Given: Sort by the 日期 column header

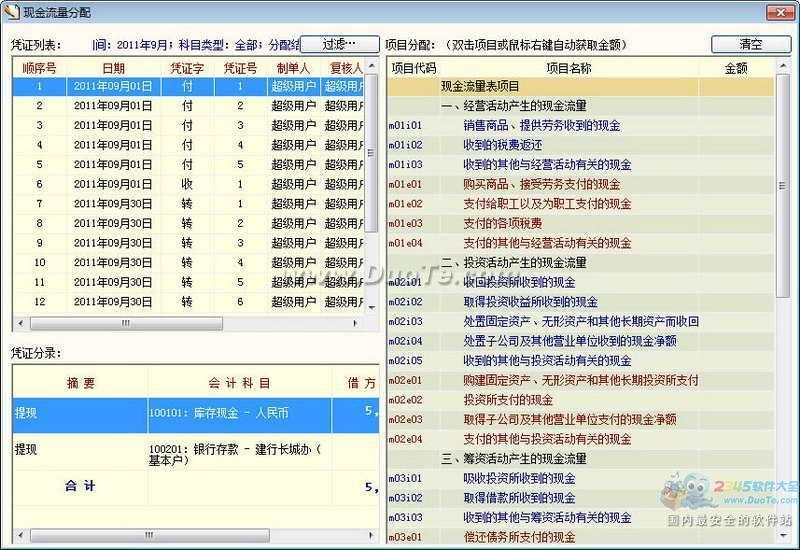Looking at the screenshot, I should tap(113, 68).
